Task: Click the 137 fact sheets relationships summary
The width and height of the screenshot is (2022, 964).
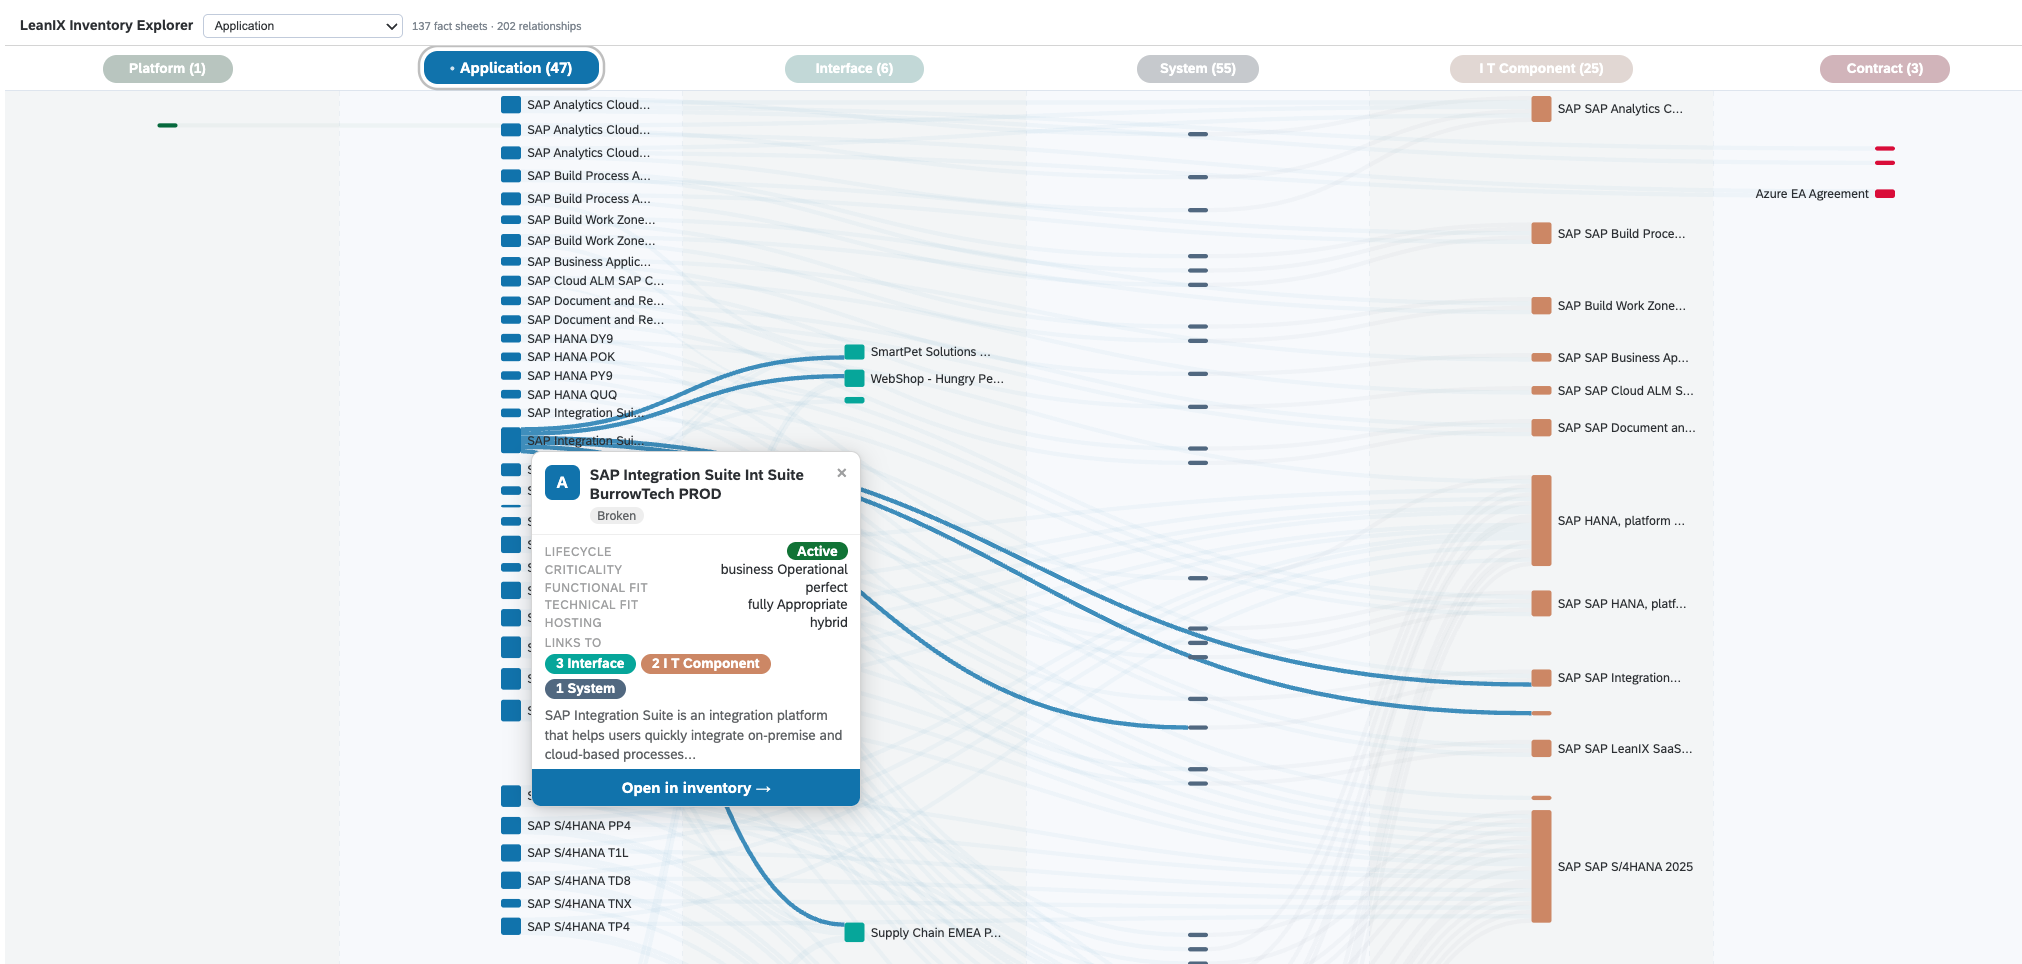Action: point(496,26)
